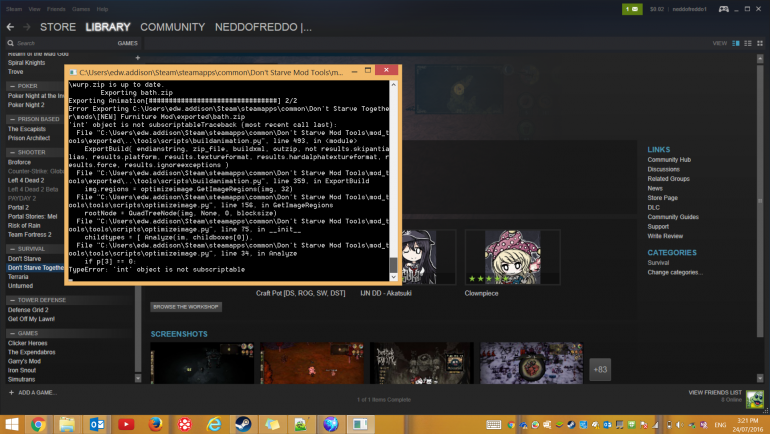Click the forward navigation arrow

(x=27, y=27)
